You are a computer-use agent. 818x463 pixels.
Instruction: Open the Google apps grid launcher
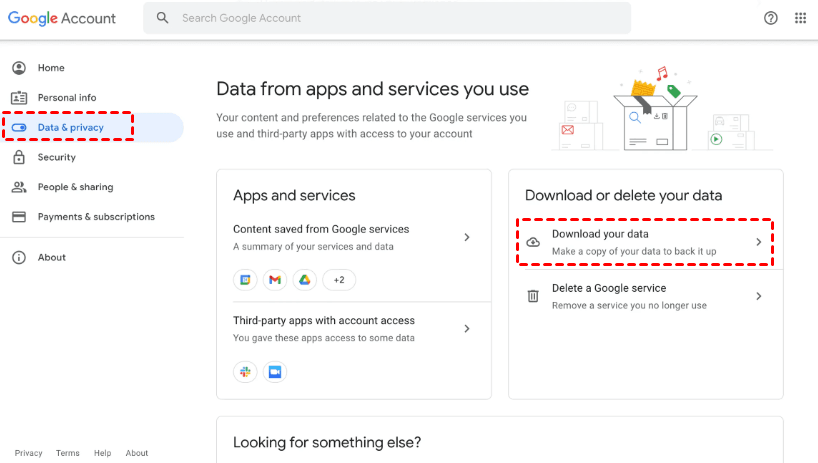pyautogui.click(x=800, y=18)
